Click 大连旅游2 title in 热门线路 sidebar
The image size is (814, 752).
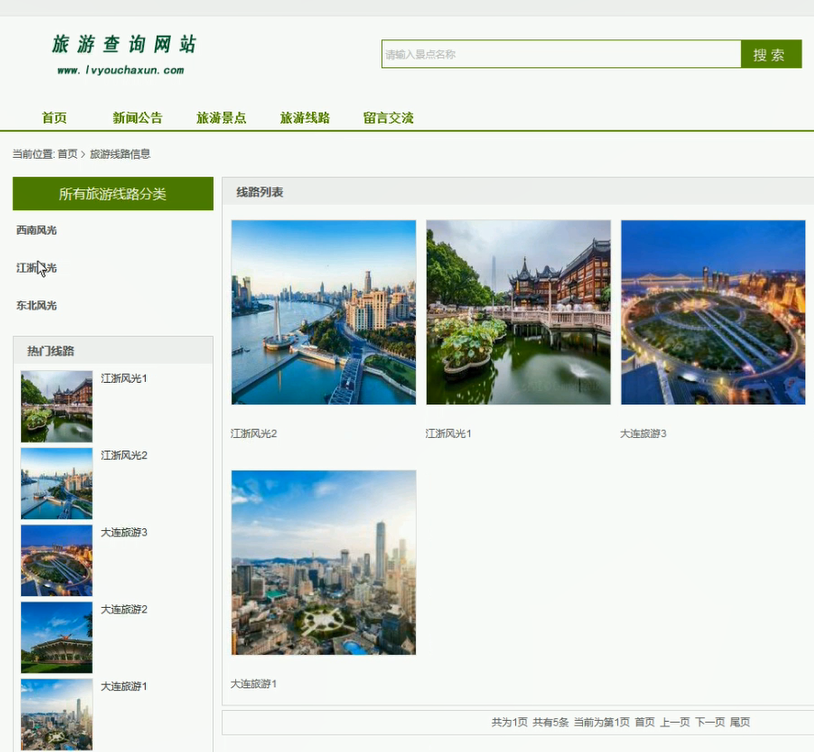coord(124,609)
